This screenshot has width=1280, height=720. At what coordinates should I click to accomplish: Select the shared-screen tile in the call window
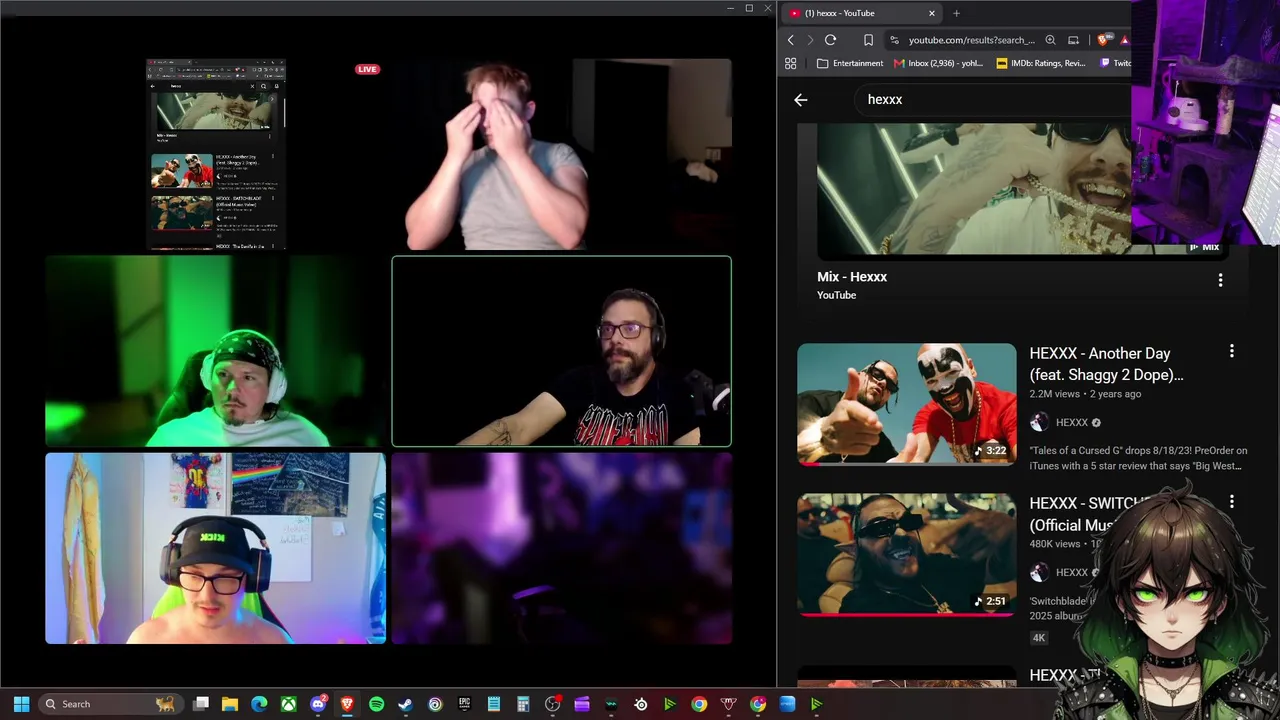pyautogui.click(x=215, y=154)
